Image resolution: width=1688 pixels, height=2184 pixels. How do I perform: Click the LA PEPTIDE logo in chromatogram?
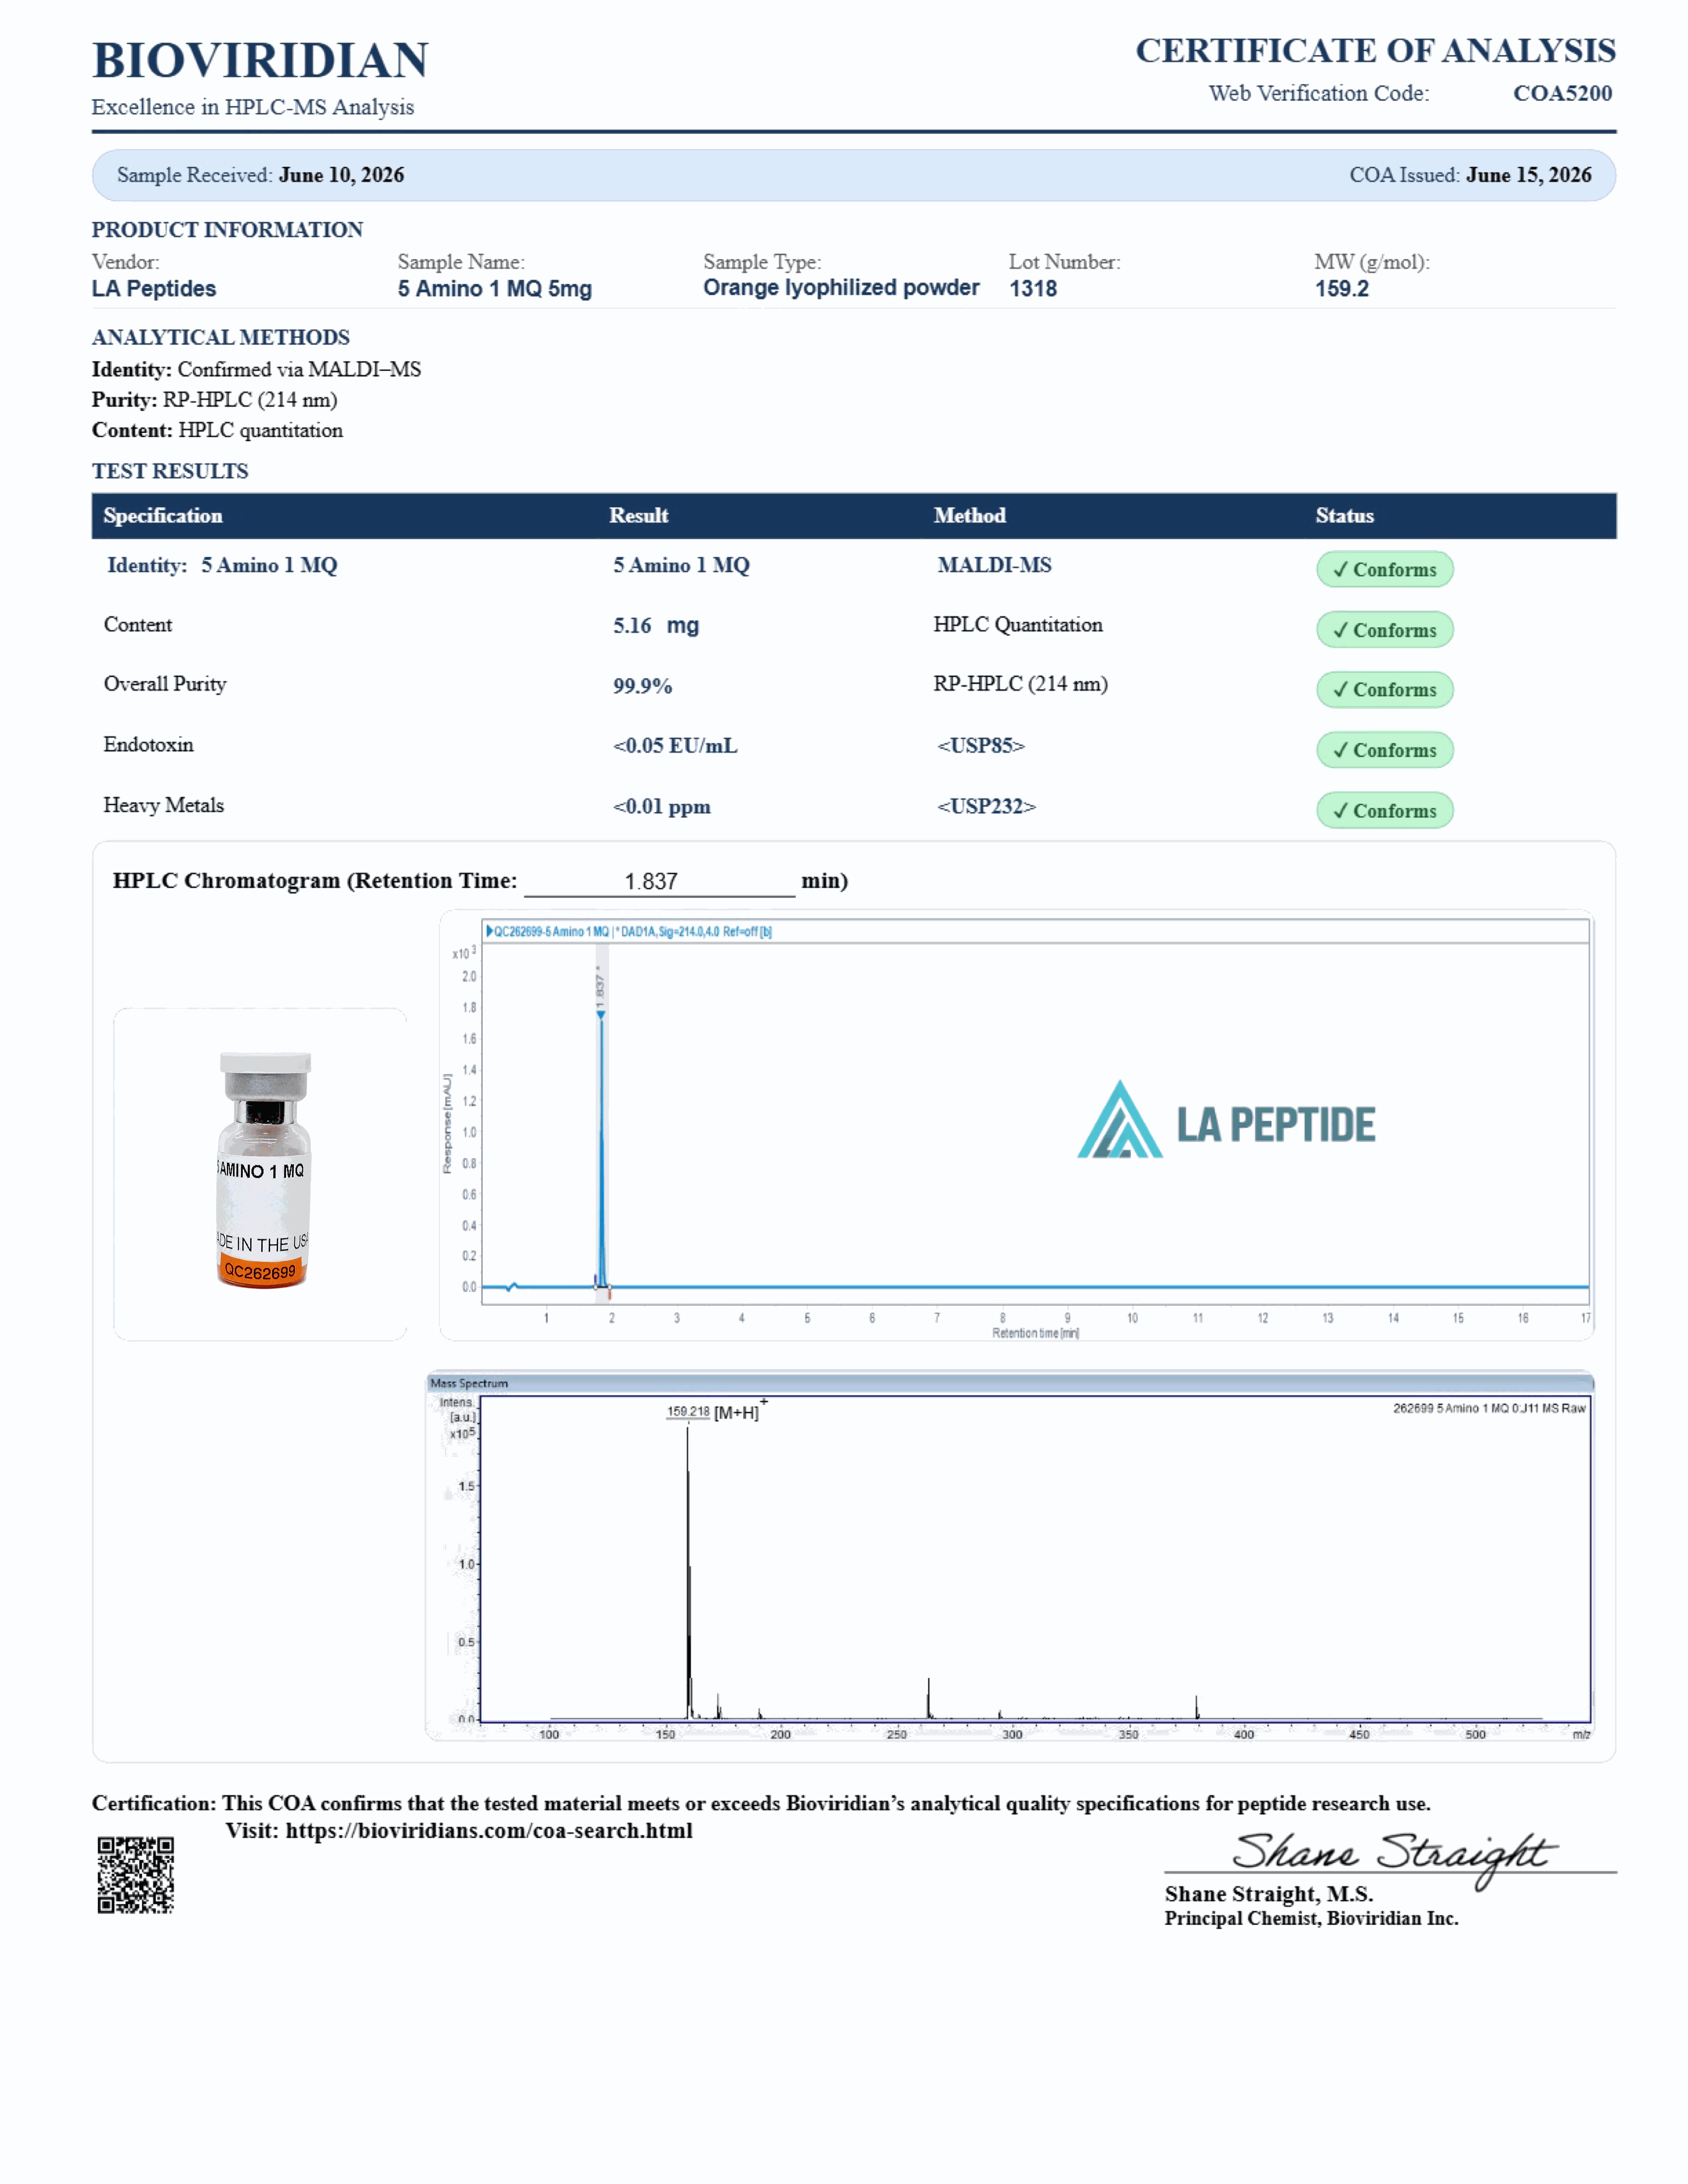click(x=1226, y=1121)
